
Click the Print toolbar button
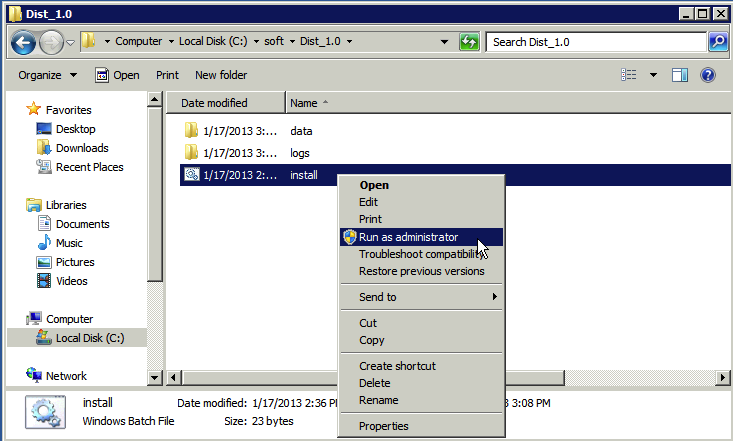pyautogui.click(x=167, y=75)
